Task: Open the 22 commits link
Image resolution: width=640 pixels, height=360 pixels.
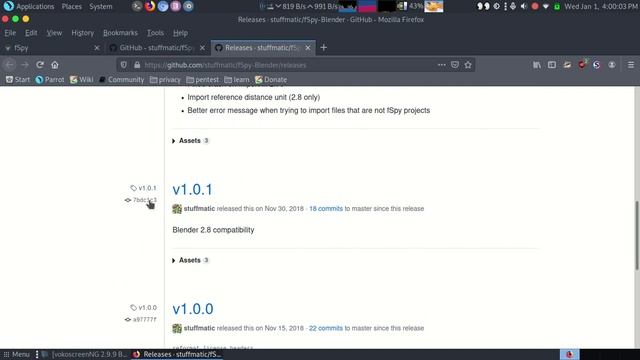Action: point(326,328)
